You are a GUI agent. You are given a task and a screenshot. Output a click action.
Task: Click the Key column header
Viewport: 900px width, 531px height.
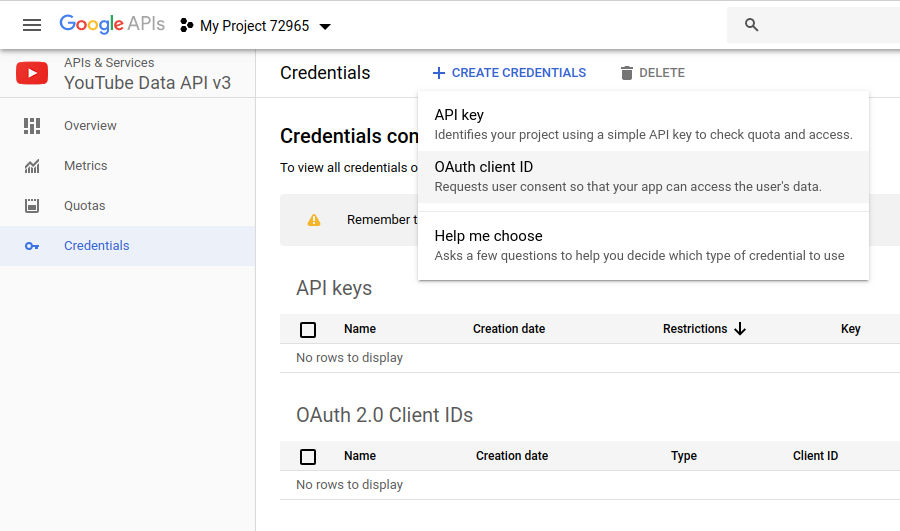click(x=851, y=329)
